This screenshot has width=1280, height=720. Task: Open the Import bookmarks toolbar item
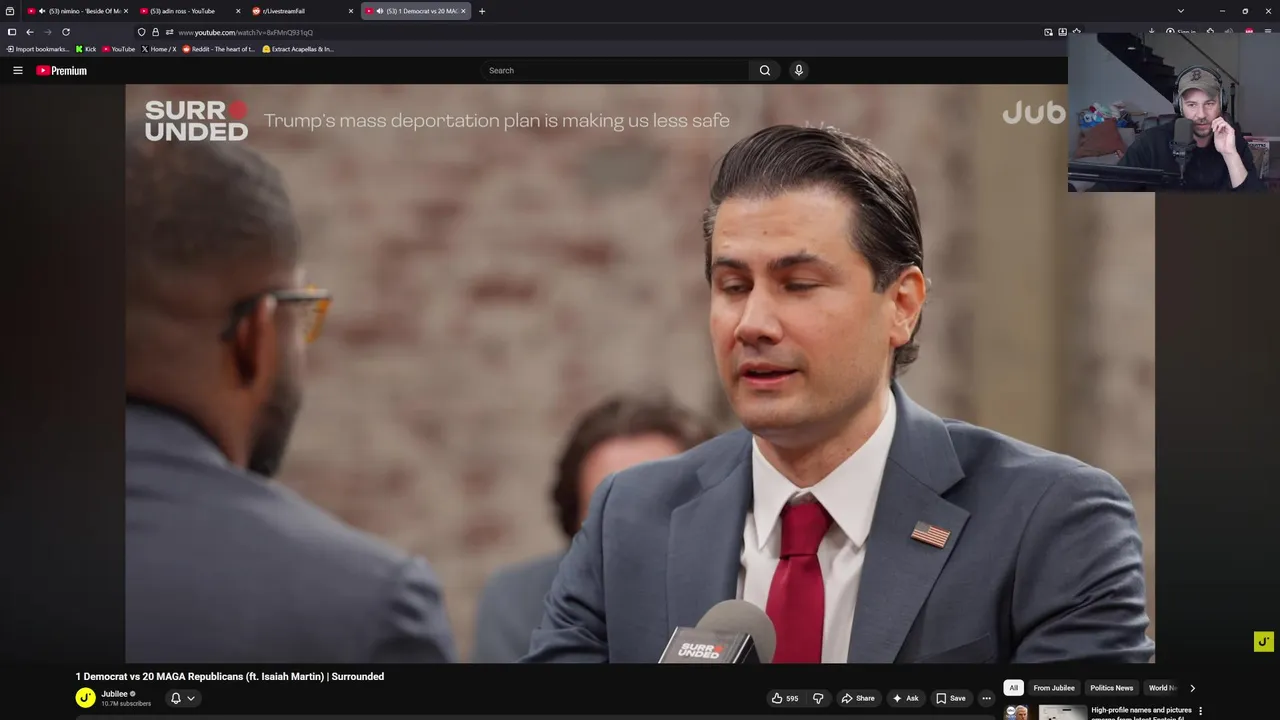(38, 49)
